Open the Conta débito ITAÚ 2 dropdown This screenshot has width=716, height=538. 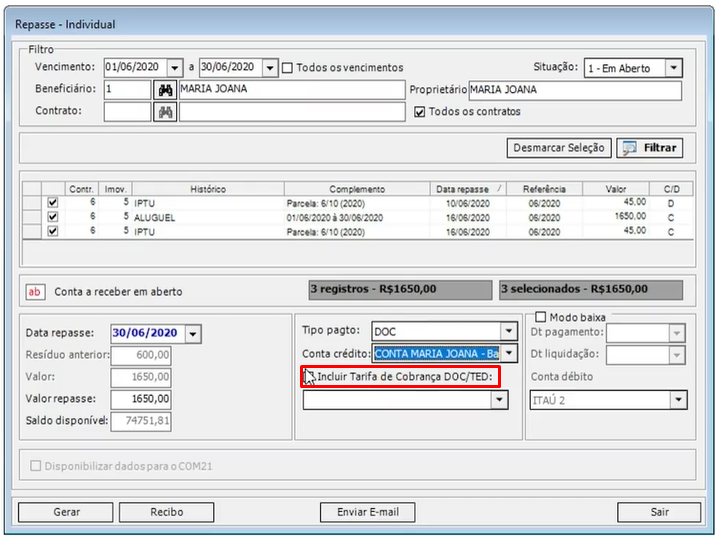tap(678, 400)
